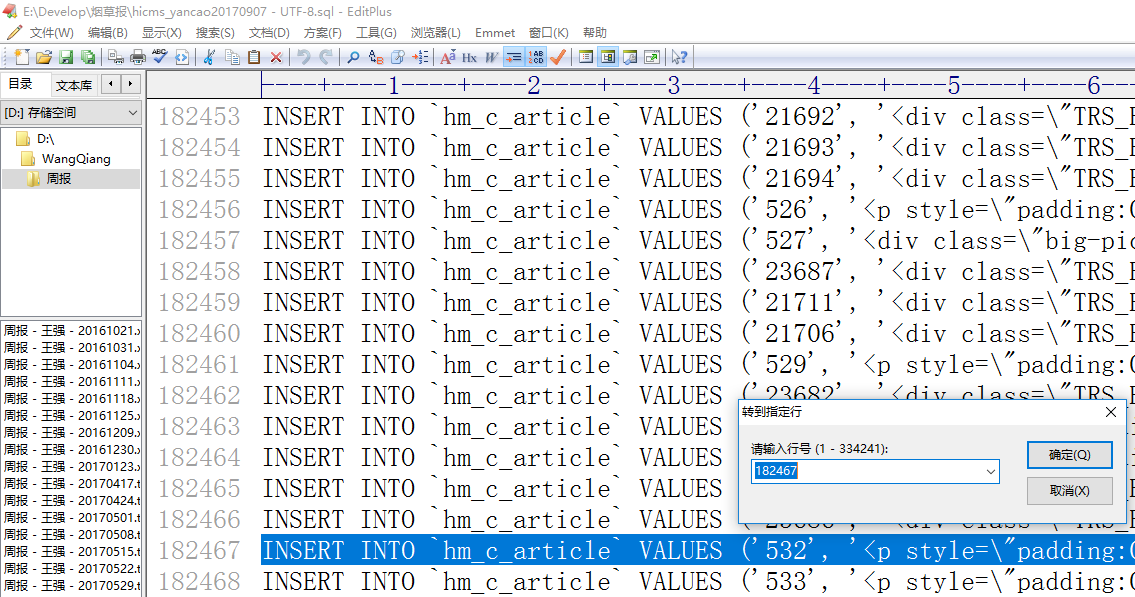Image resolution: width=1135 pixels, height=597 pixels.
Task: Open the 搜索(S) menu
Action: [x=215, y=33]
